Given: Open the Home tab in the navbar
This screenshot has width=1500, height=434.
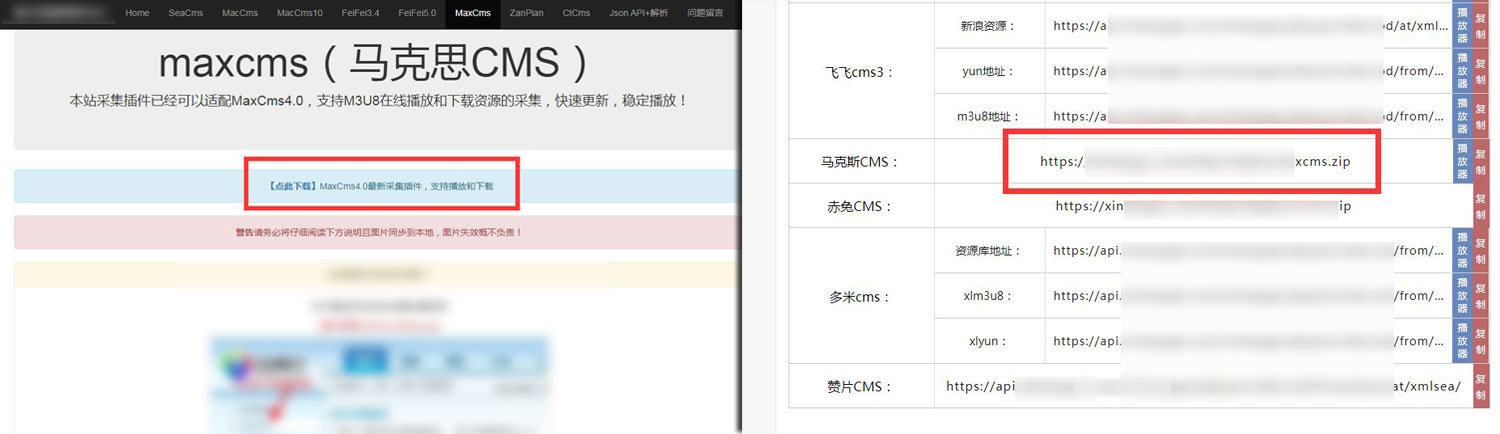Looking at the screenshot, I should (x=138, y=13).
